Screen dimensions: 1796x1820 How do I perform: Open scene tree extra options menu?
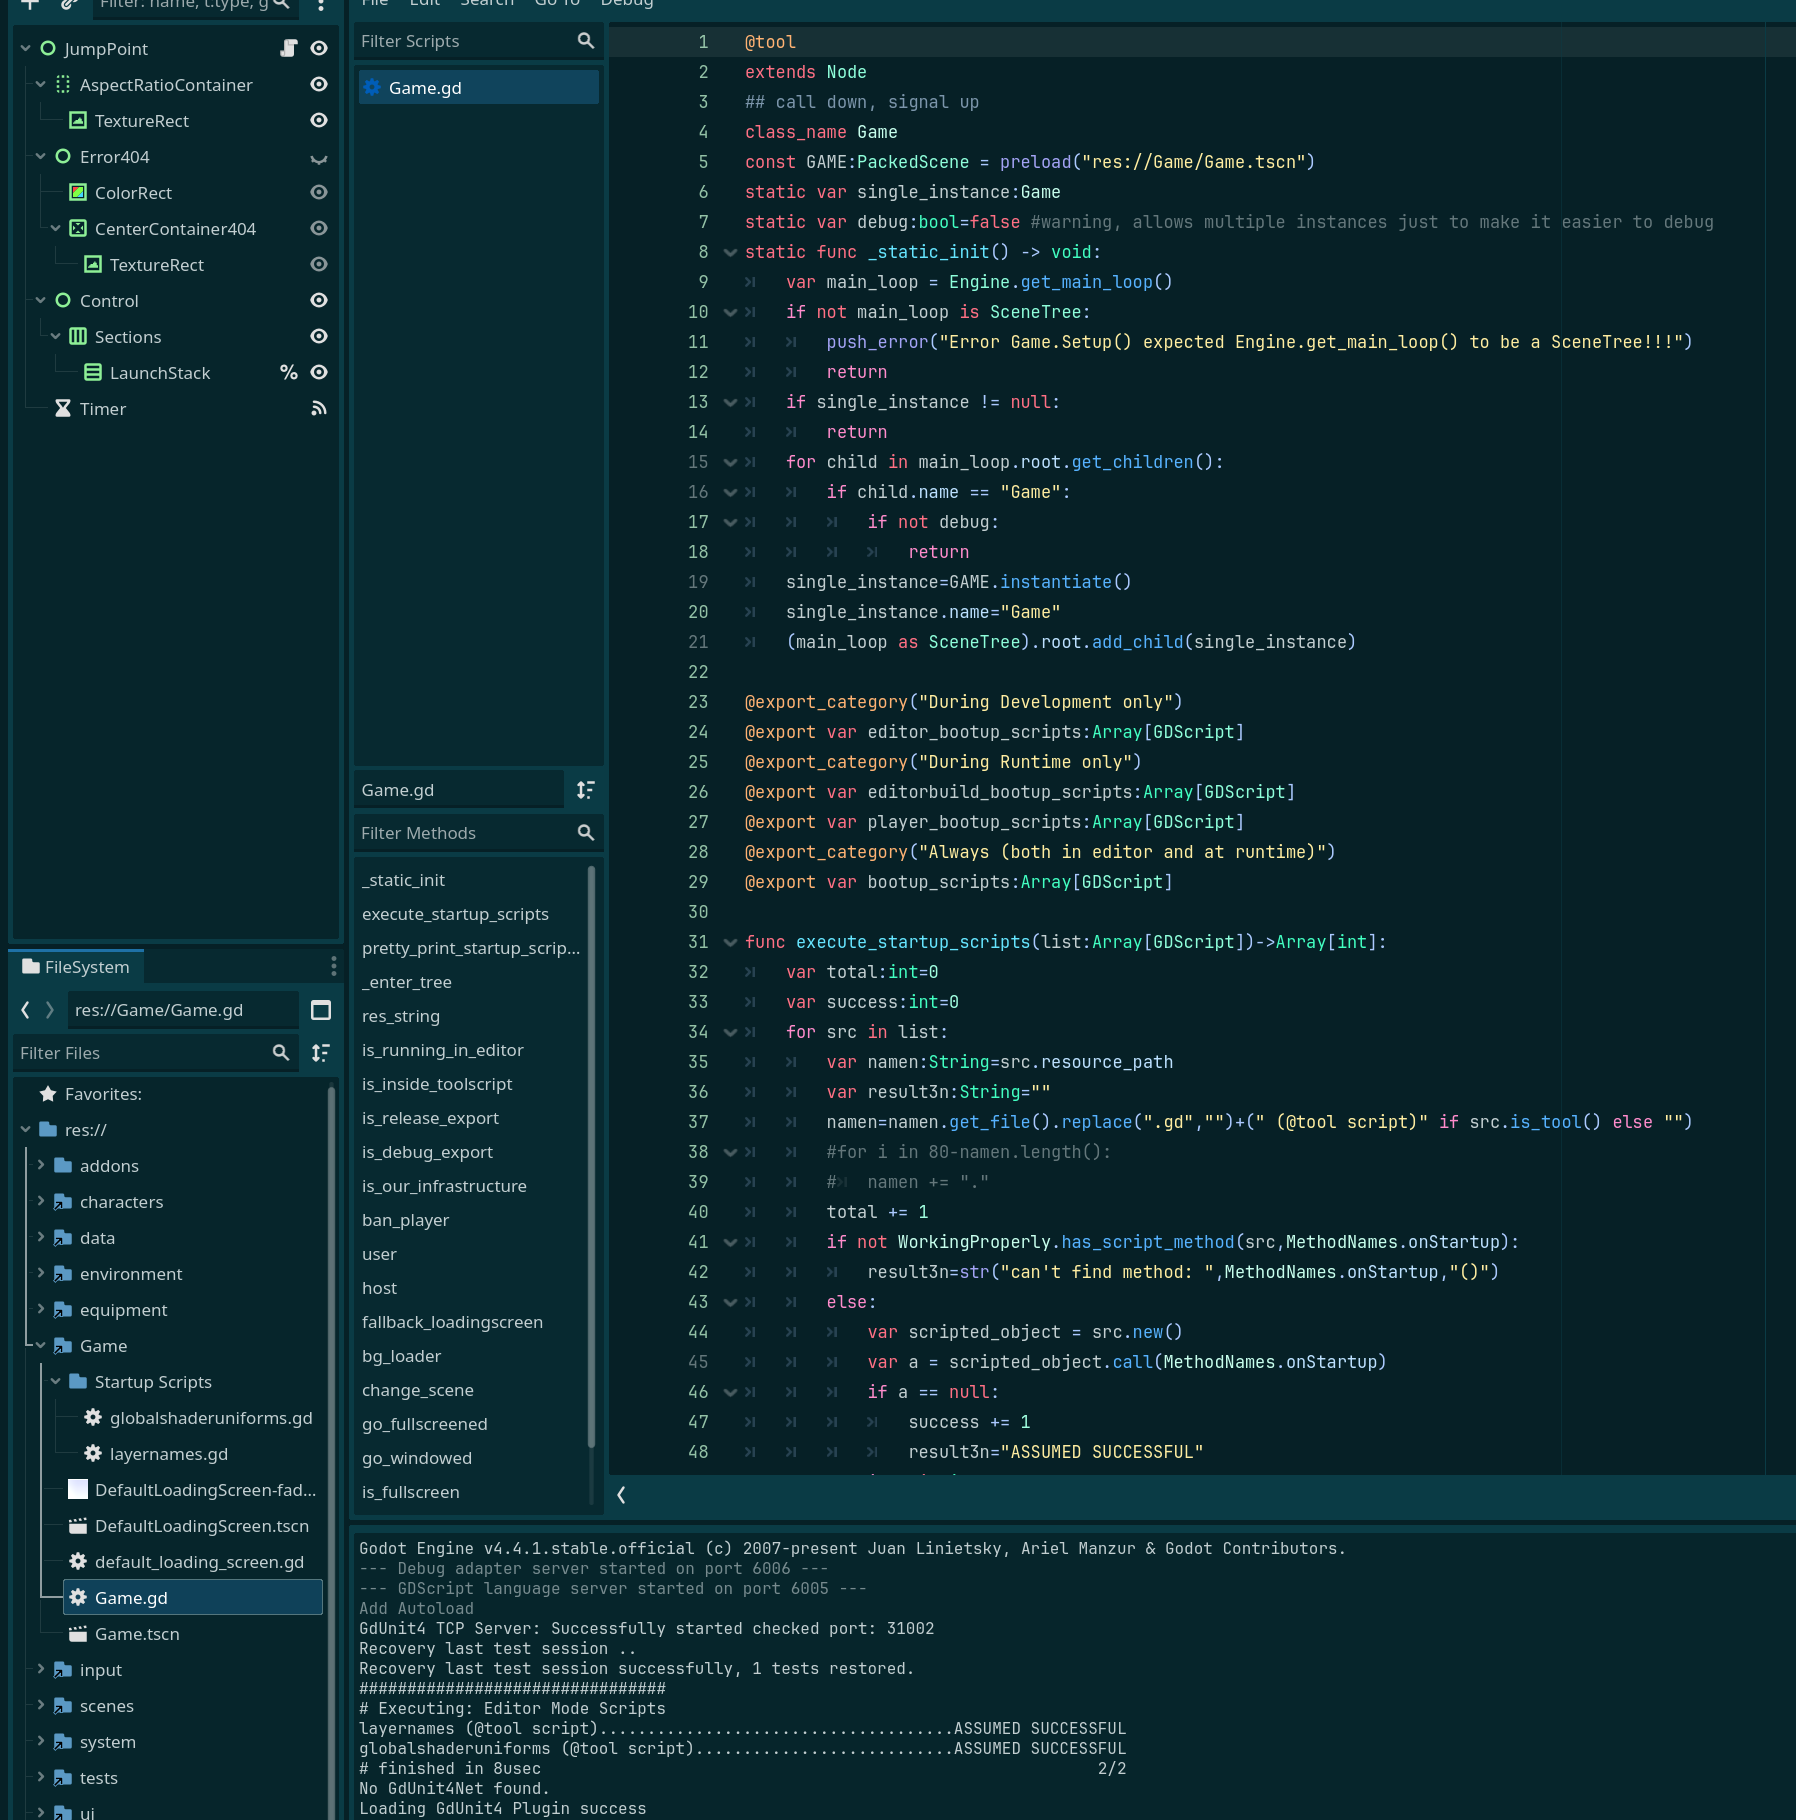[x=321, y=7]
